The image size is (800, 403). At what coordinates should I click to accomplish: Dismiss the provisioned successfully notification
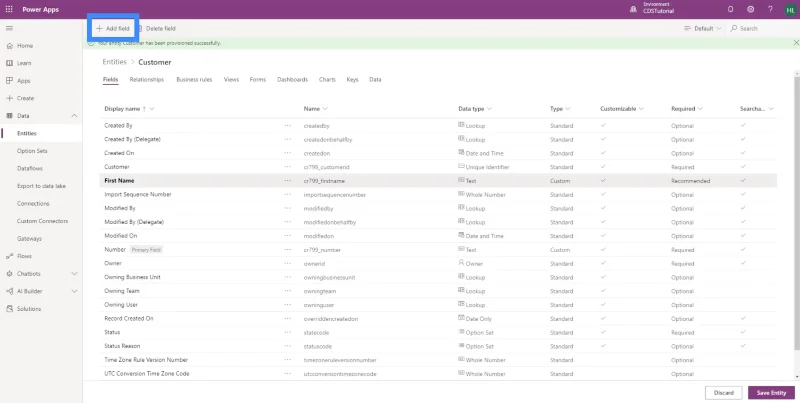(795, 43)
